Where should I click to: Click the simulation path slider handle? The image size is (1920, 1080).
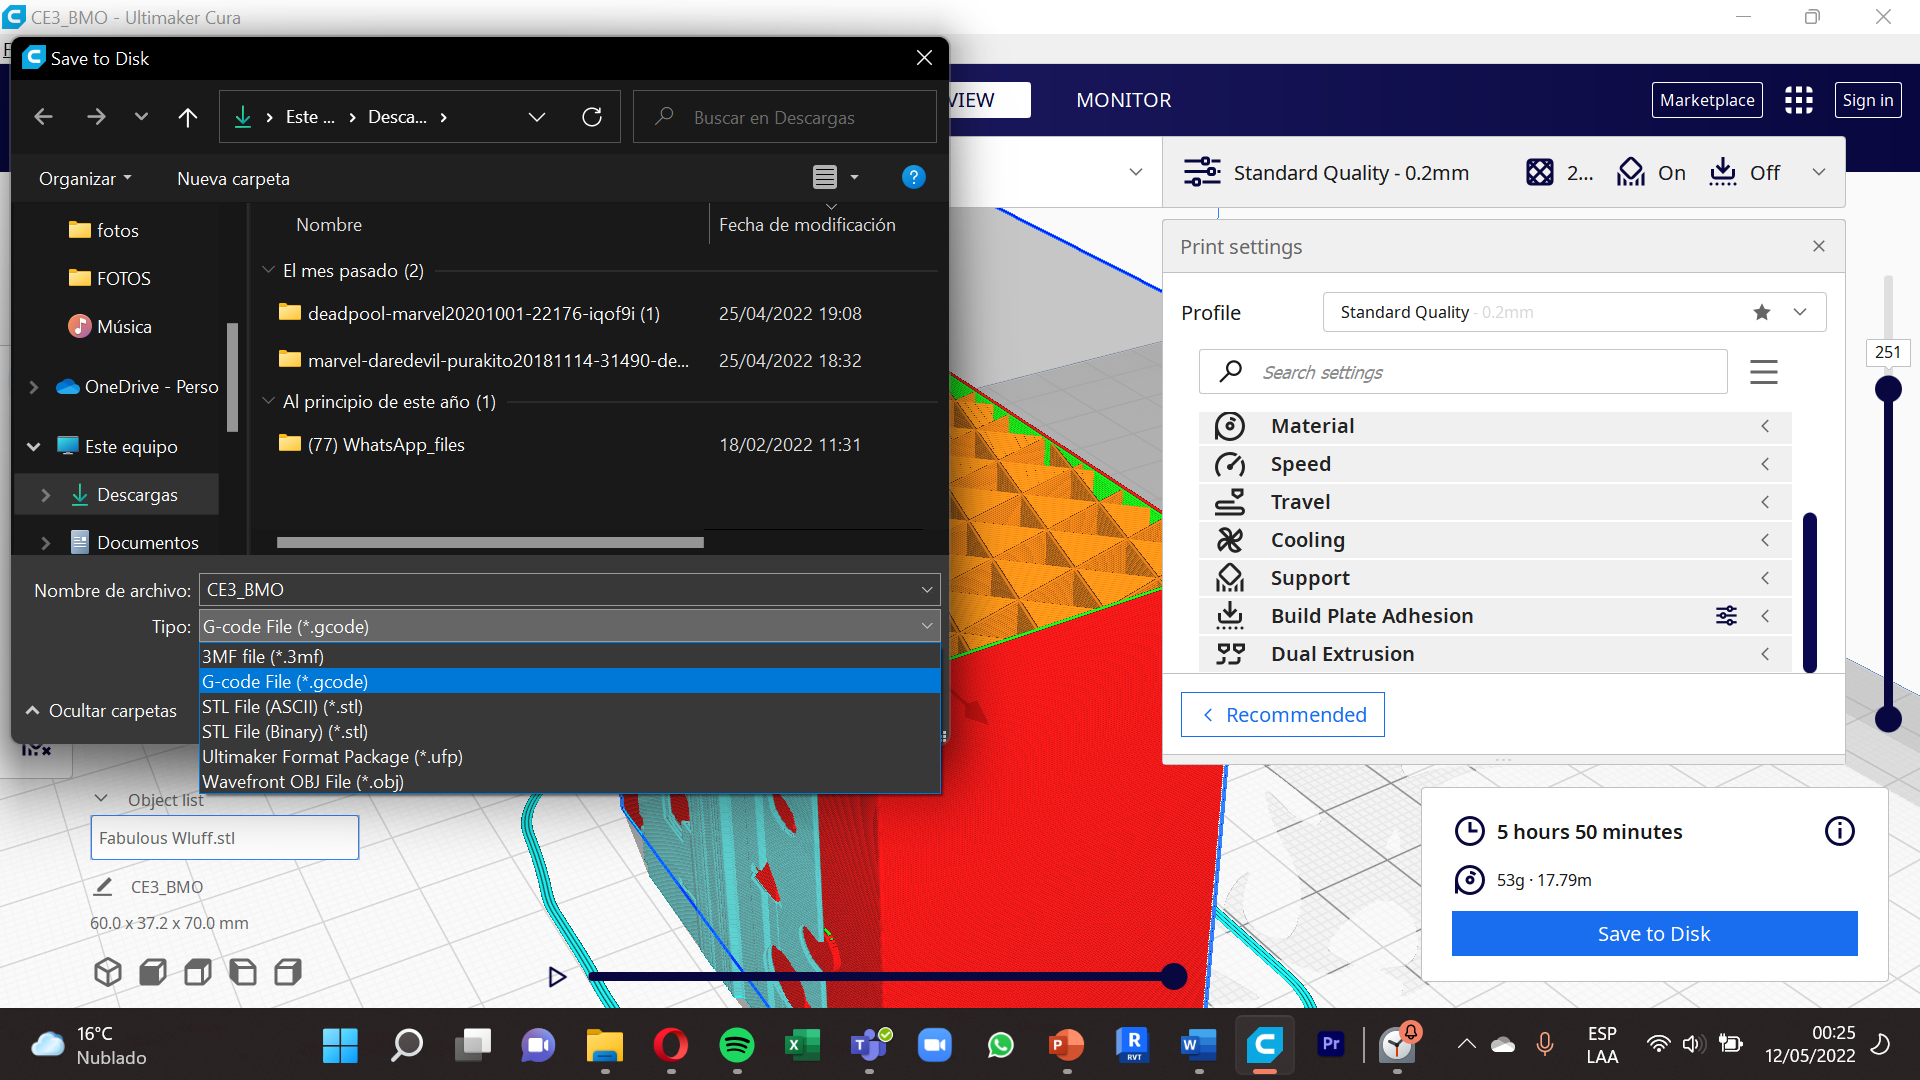pos(1174,976)
